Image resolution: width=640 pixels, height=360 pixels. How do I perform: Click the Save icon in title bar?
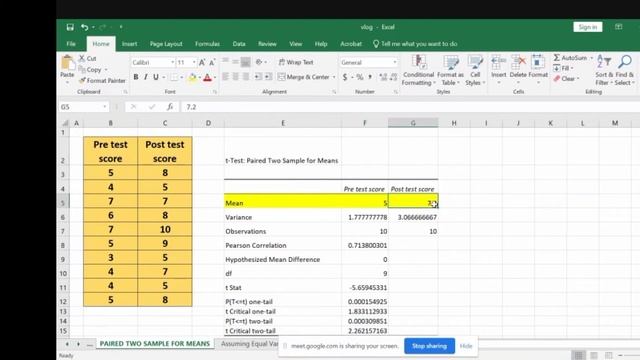click(70, 27)
